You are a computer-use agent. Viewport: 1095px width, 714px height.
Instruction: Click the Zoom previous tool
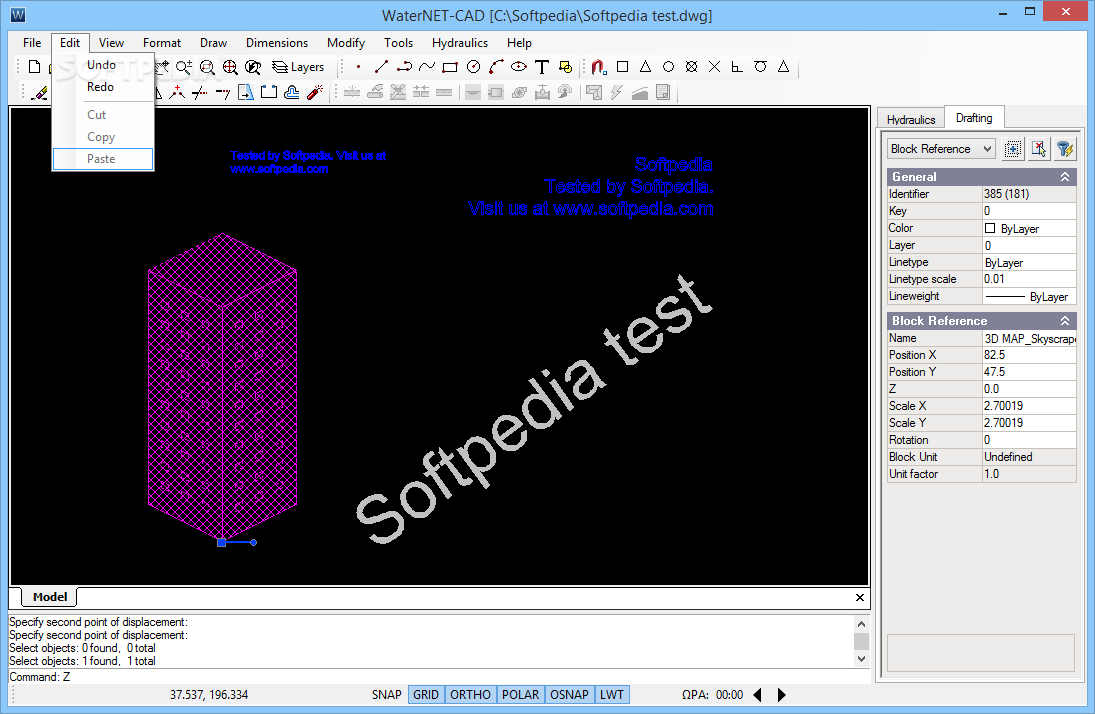point(253,67)
